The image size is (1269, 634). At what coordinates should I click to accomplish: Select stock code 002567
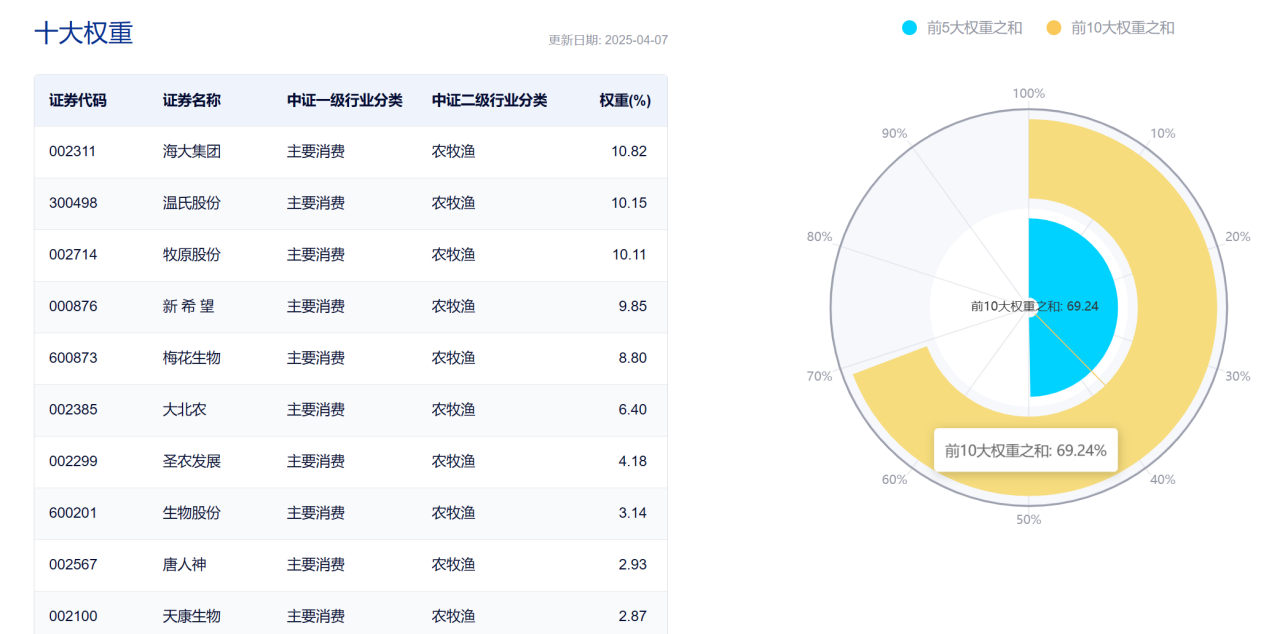[73, 564]
